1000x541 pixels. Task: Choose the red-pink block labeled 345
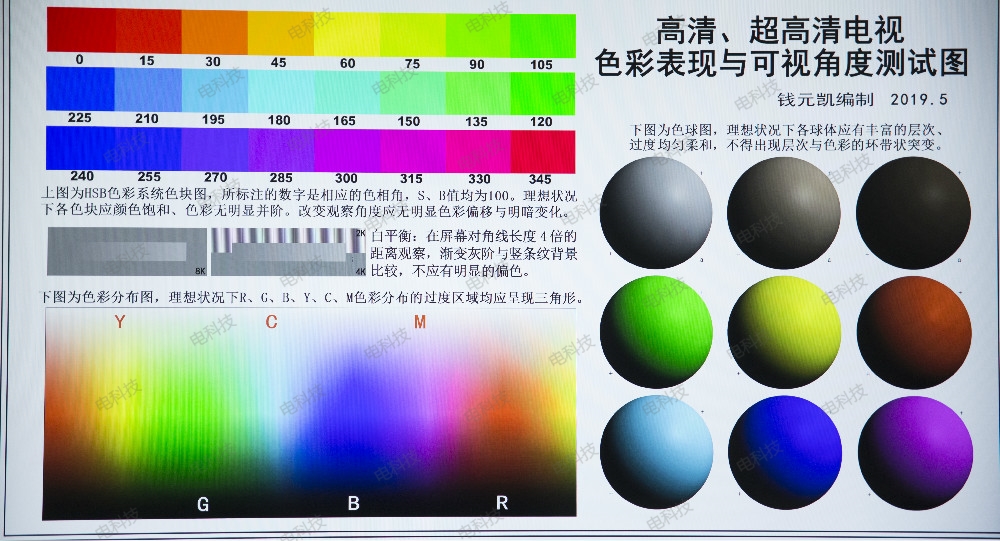click(x=543, y=150)
